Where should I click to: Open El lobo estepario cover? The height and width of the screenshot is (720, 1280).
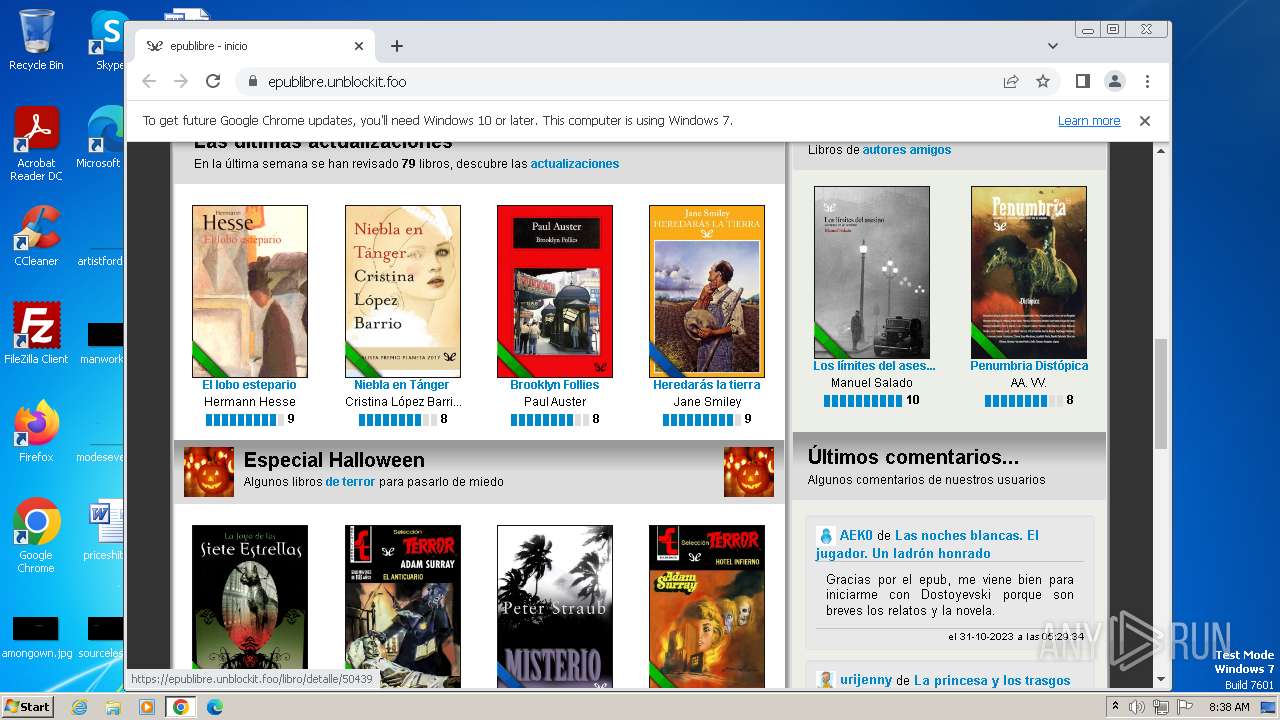pyautogui.click(x=250, y=291)
